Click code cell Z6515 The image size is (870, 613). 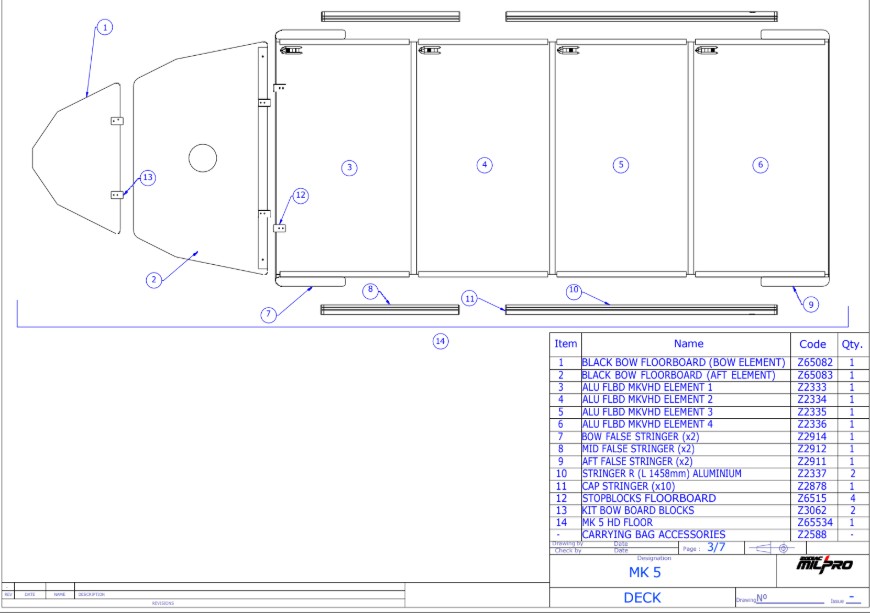pyautogui.click(x=812, y=498)
